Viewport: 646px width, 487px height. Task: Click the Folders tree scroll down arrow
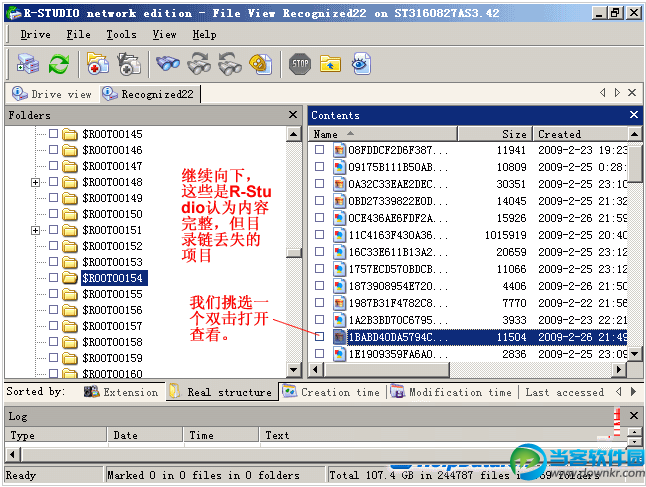coord(293,370)
